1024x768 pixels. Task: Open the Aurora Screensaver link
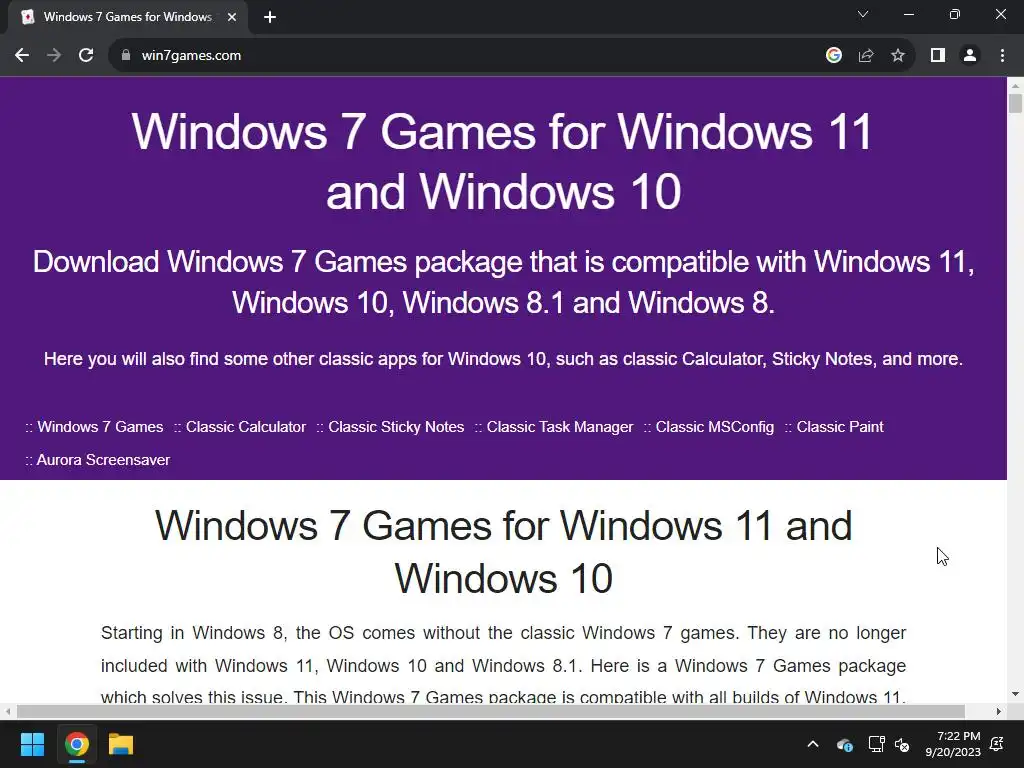(103, 460)
